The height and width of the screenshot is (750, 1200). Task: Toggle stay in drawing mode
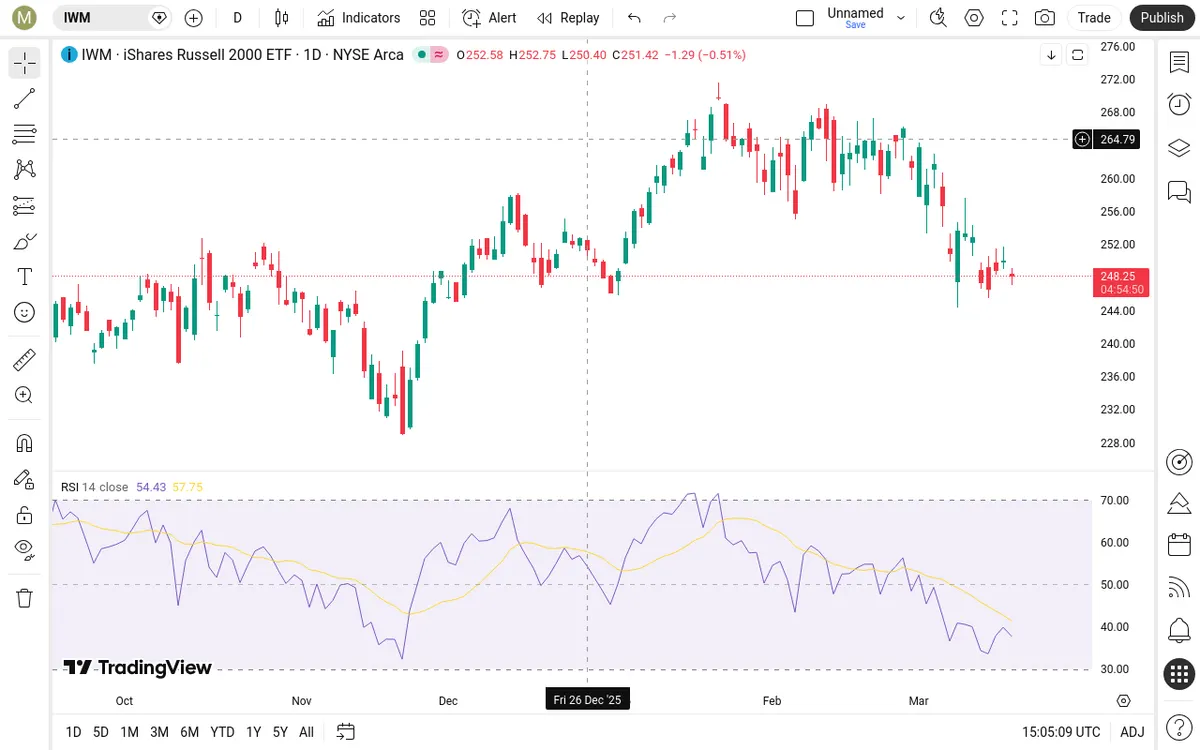point(25,479)
